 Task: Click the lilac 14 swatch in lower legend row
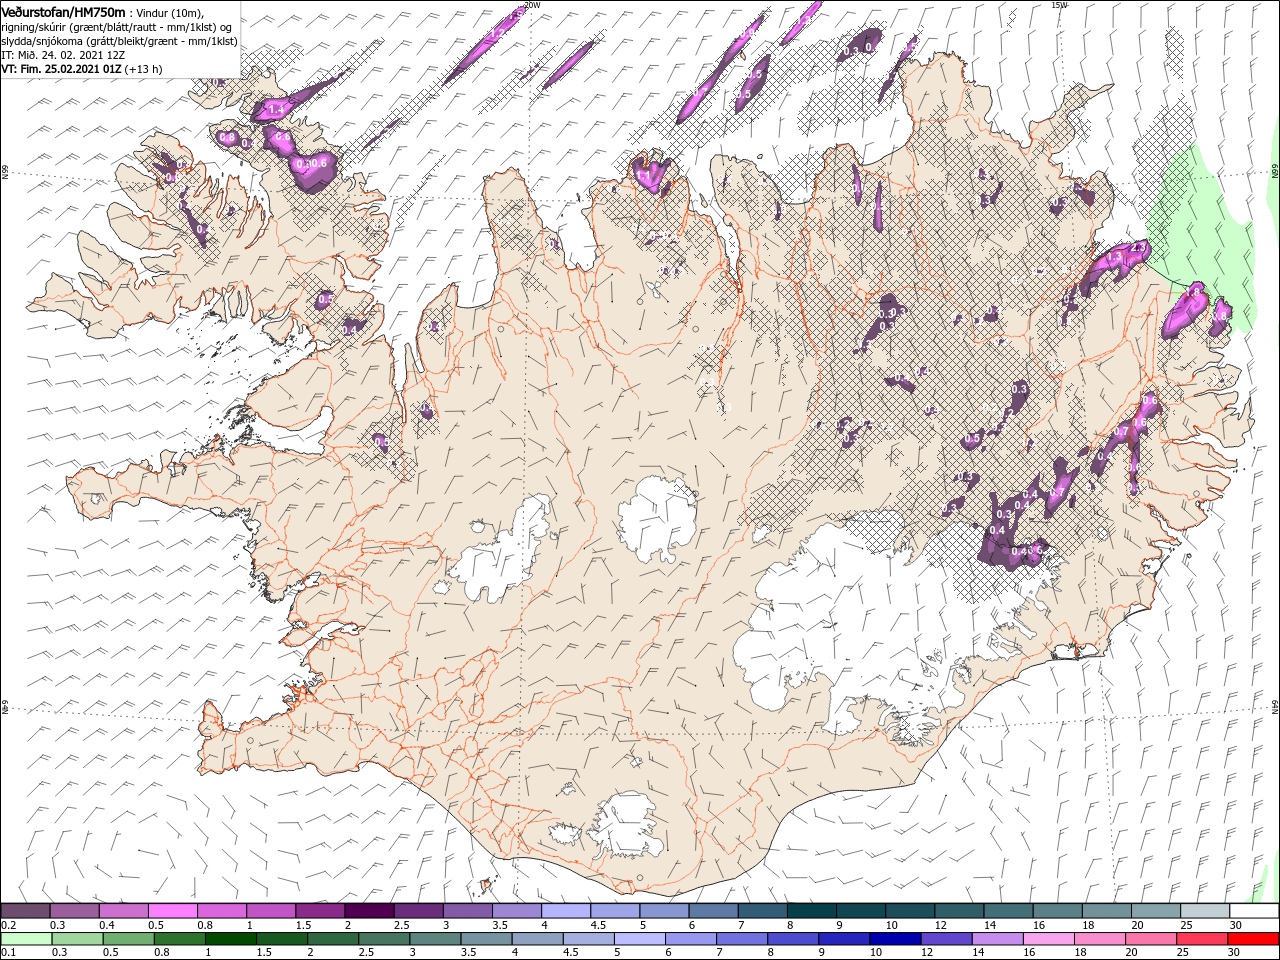coord(997,939)
